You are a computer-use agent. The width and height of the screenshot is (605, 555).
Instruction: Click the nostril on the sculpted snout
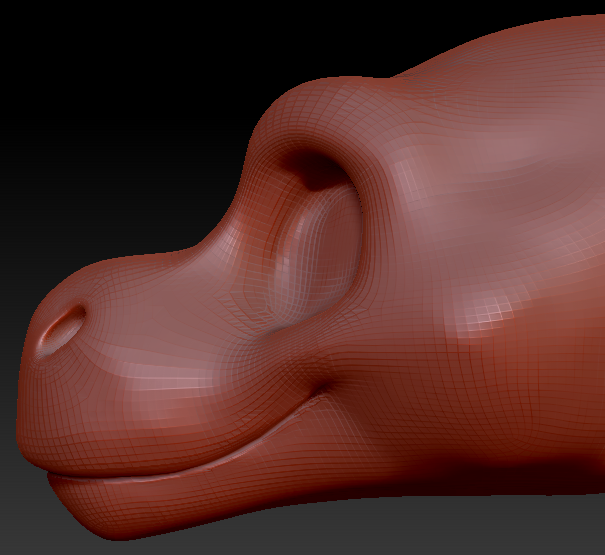click(x=63, y=328)
